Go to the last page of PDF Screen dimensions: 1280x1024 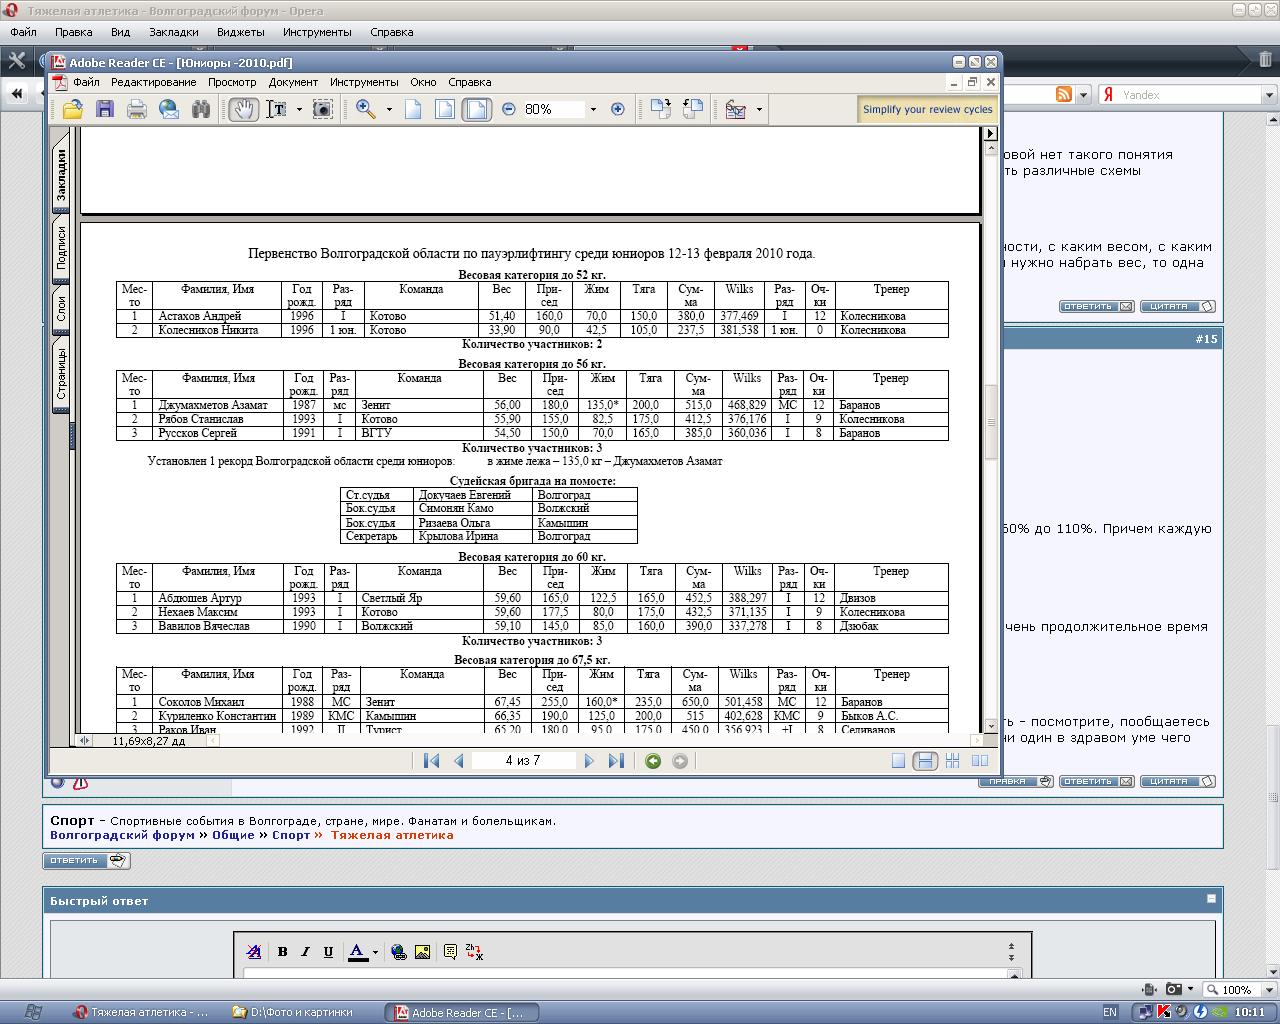[x=616, y=761]
